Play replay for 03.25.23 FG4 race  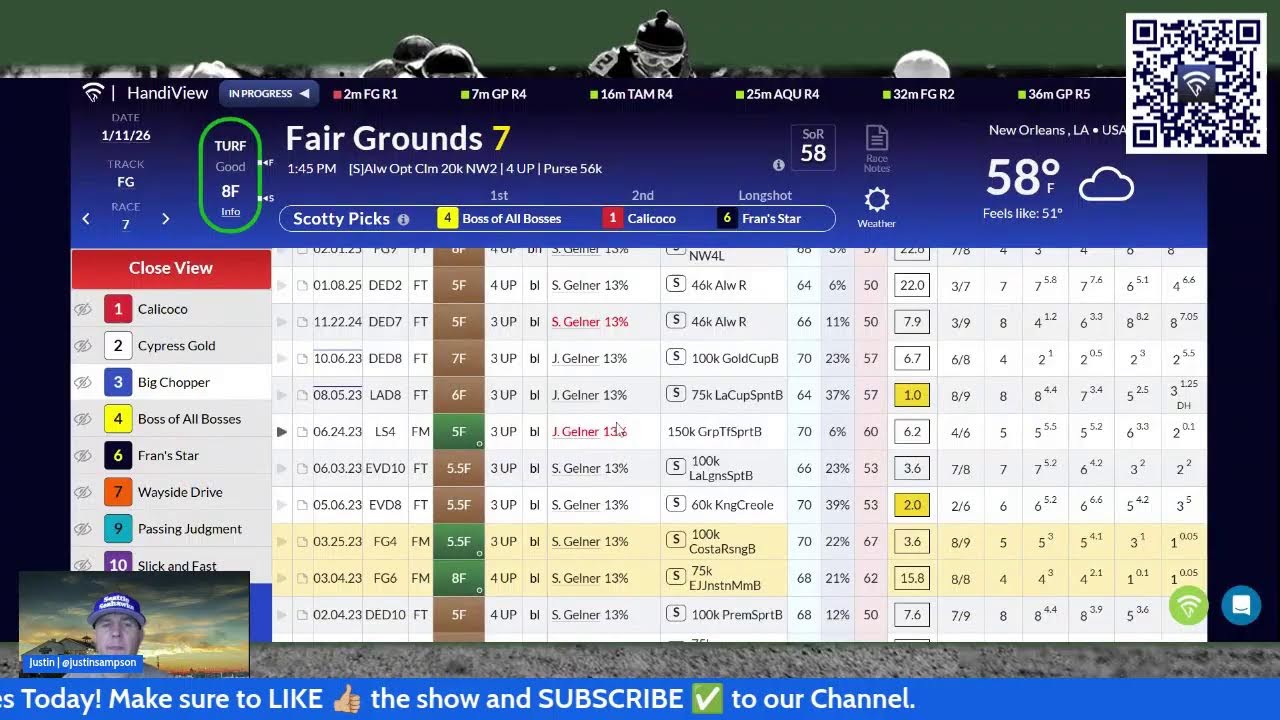pos(282,542)
